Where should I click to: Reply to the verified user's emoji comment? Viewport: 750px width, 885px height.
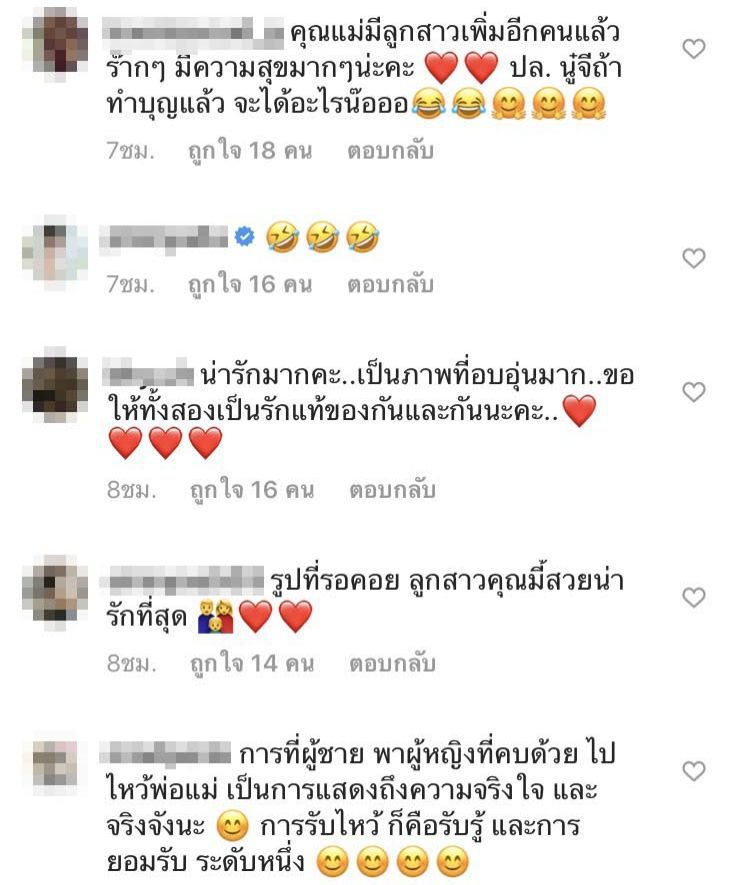[x=391, y=284]
